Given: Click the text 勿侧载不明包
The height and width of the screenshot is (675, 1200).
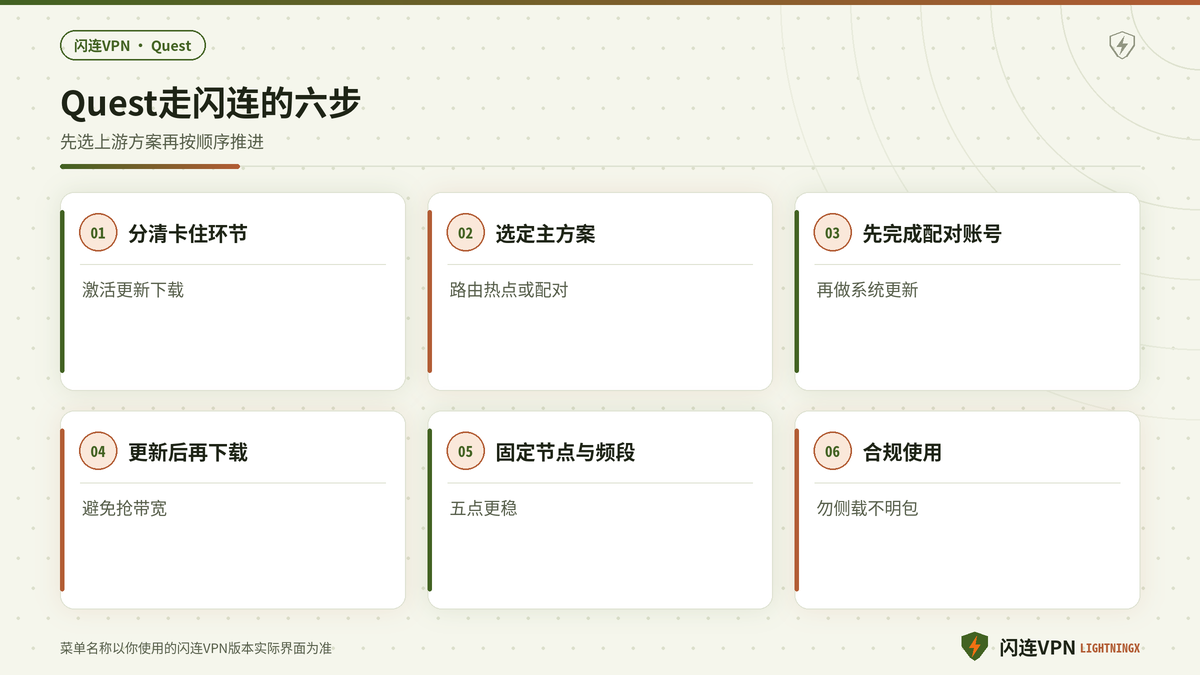Looking at the screenshot, I should (867, 509).
